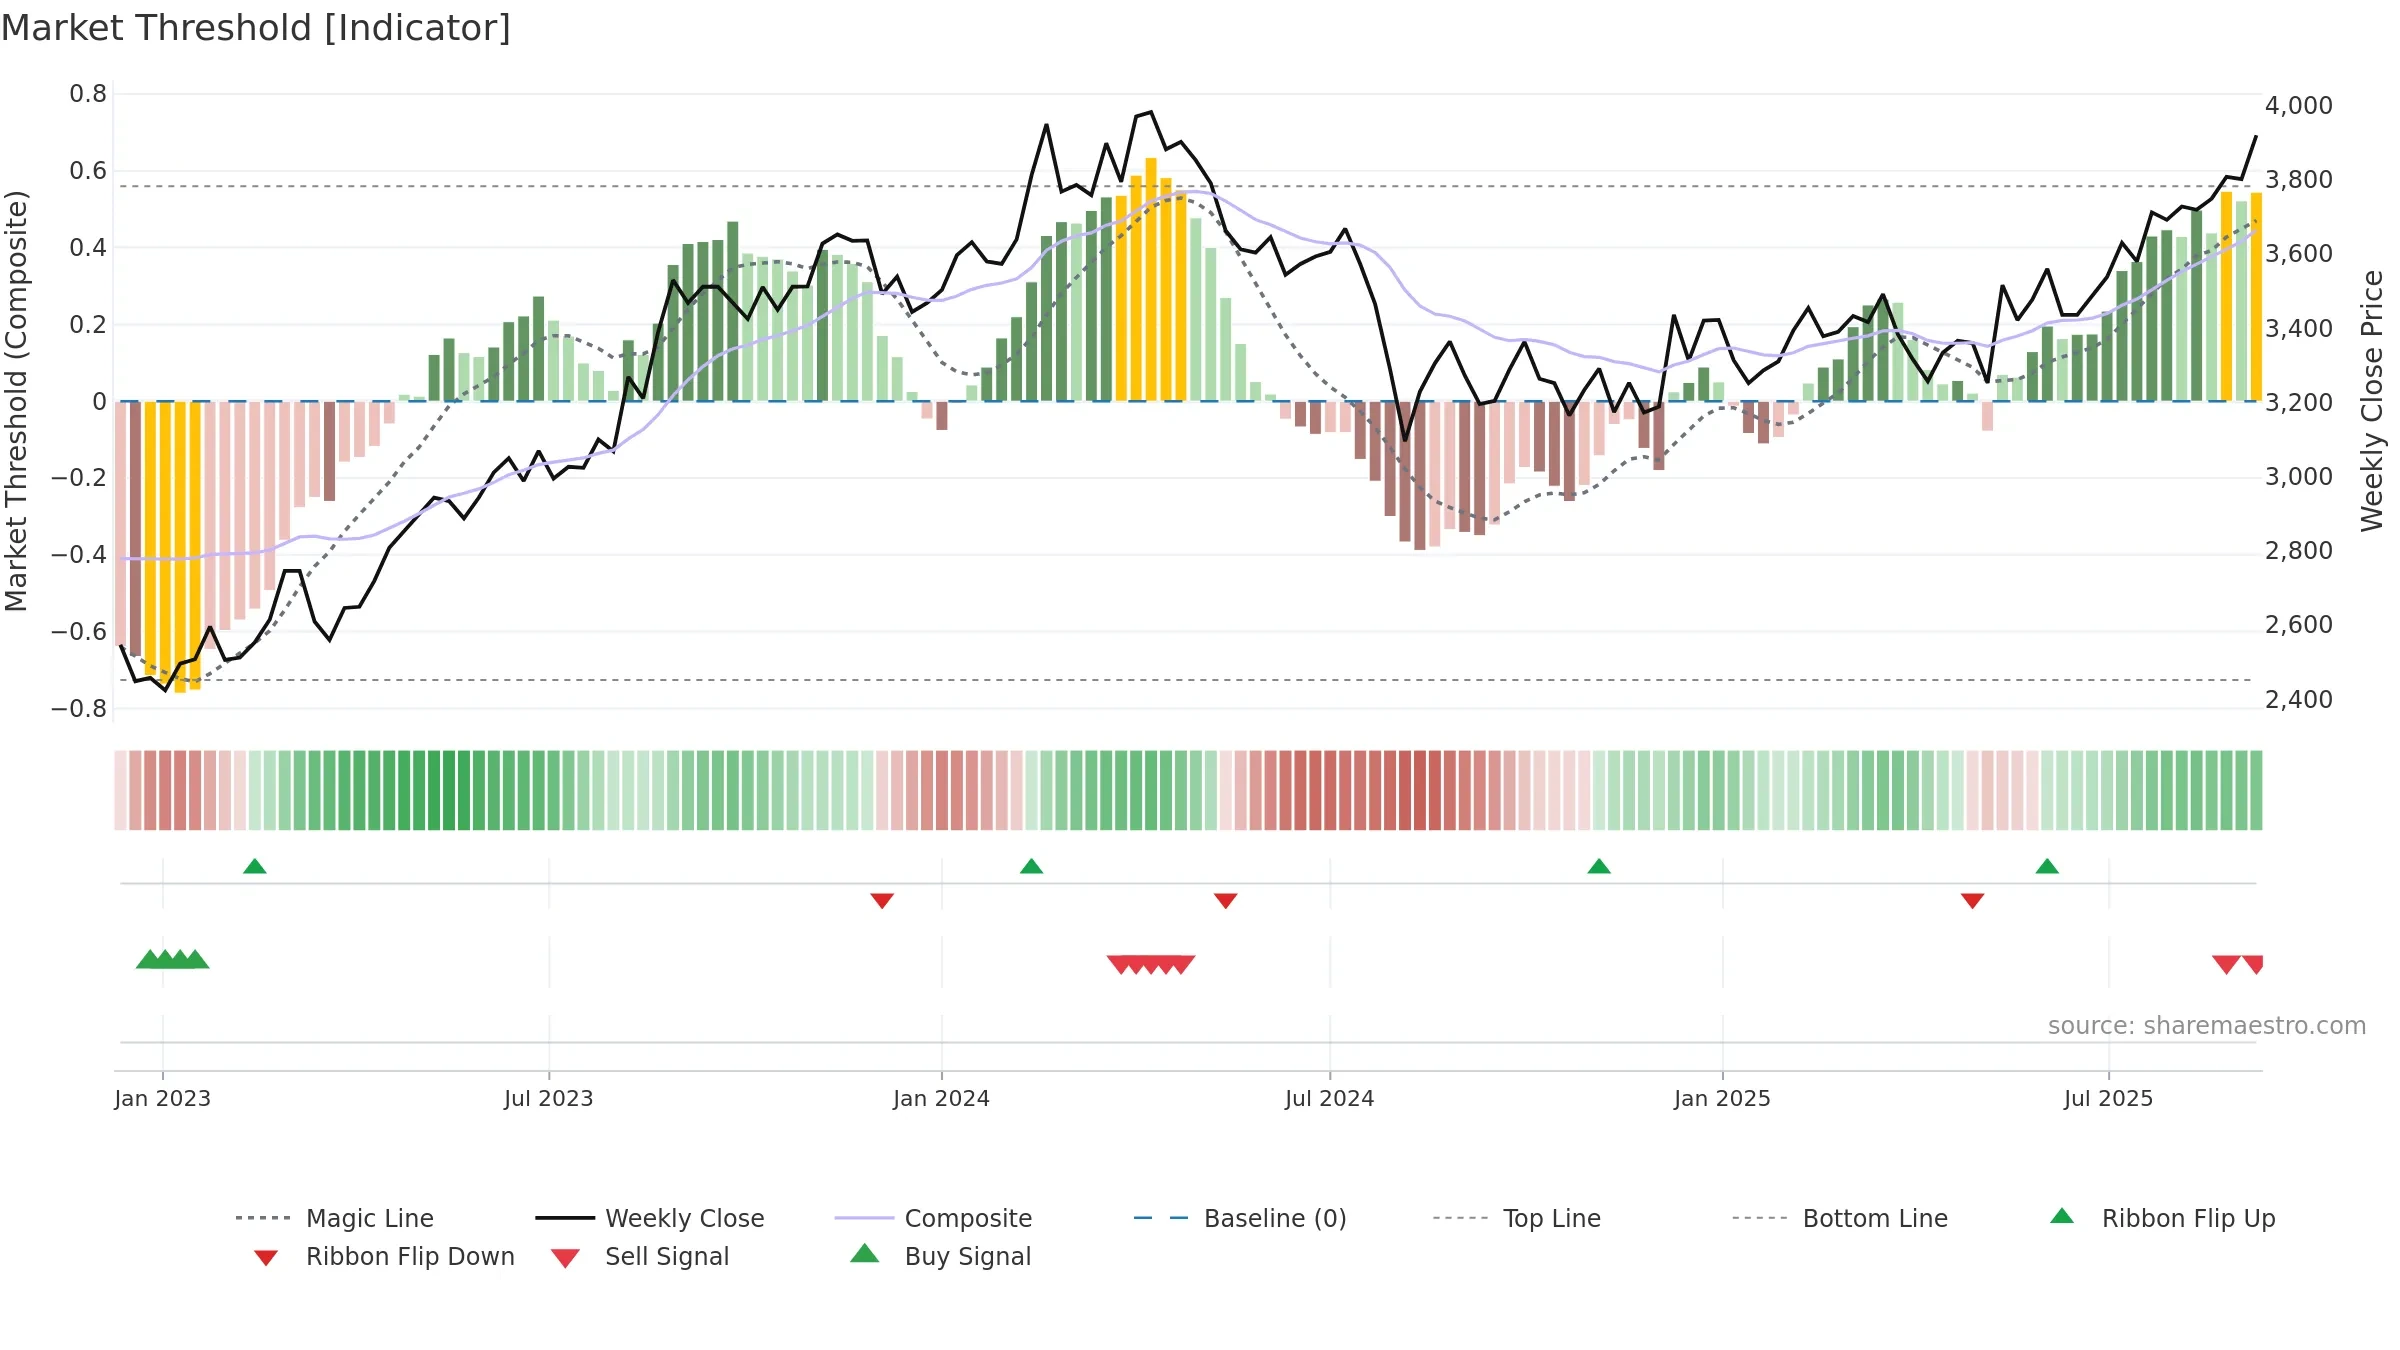
Task: Click the Jan 2024 x-axis label
Action: click(942, 1099)
